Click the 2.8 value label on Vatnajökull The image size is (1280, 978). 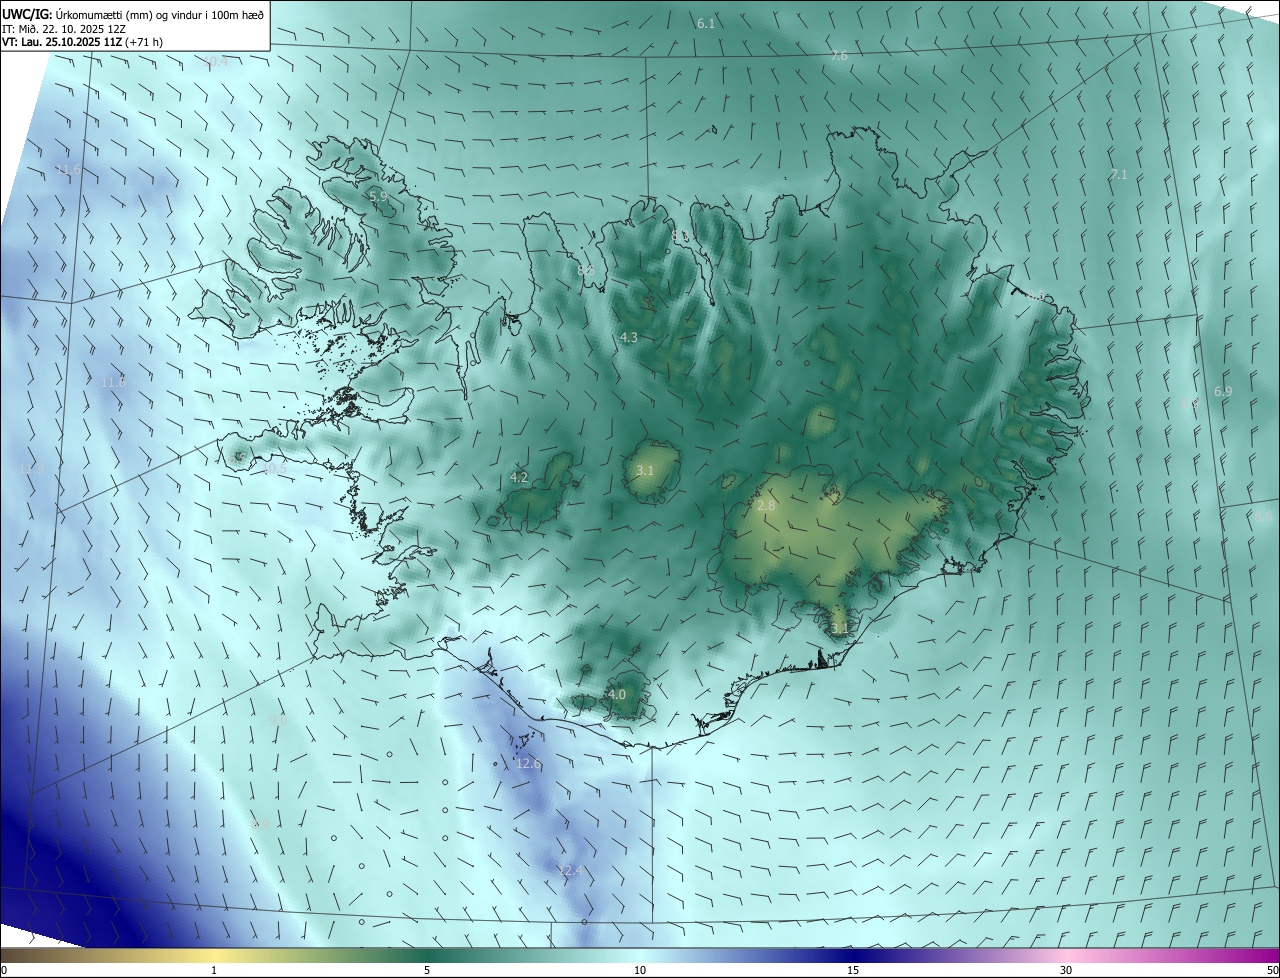click(x=766, y=507)
